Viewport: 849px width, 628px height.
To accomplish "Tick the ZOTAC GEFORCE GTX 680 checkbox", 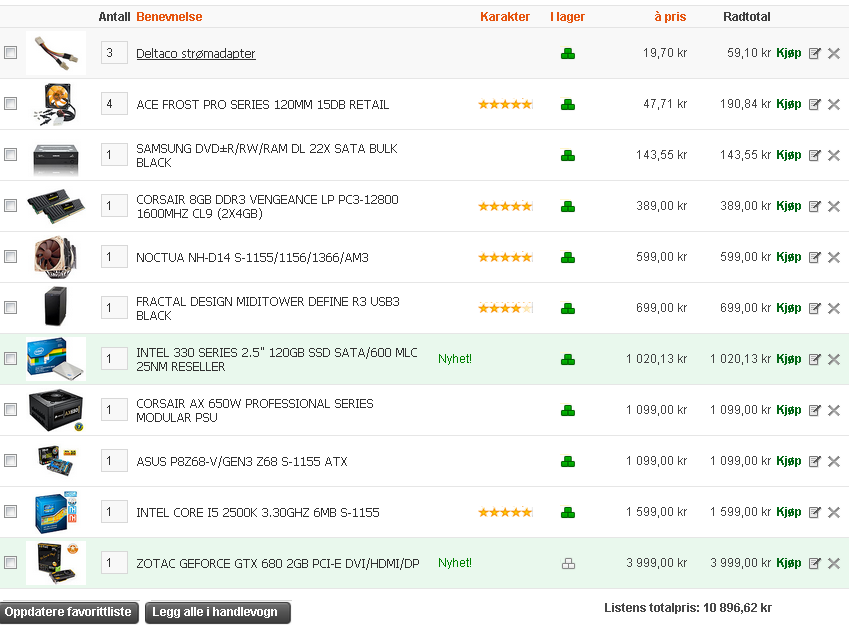I will (10, 562).
